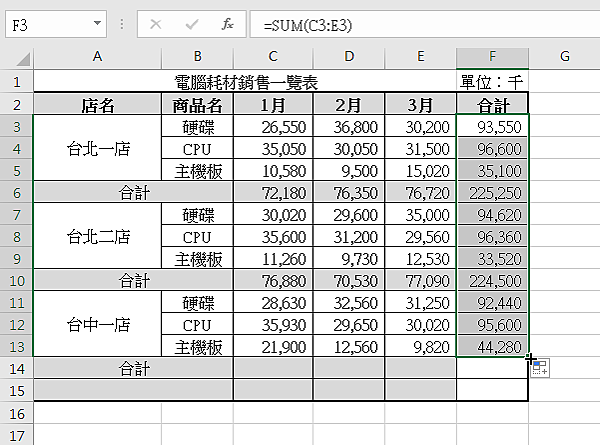The width and height of the screenshot is (600, 445).
Task: Click the empty cell G2
Action: 564,104
